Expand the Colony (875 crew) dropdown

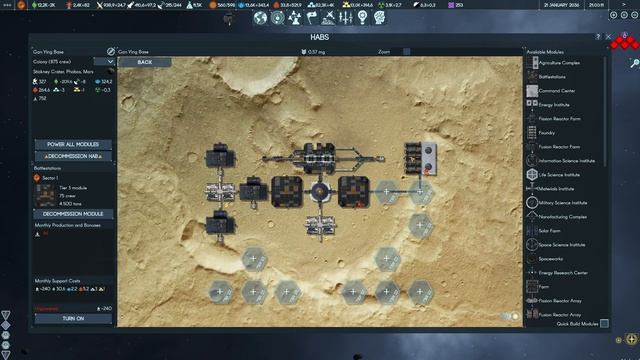coord(104,62)
